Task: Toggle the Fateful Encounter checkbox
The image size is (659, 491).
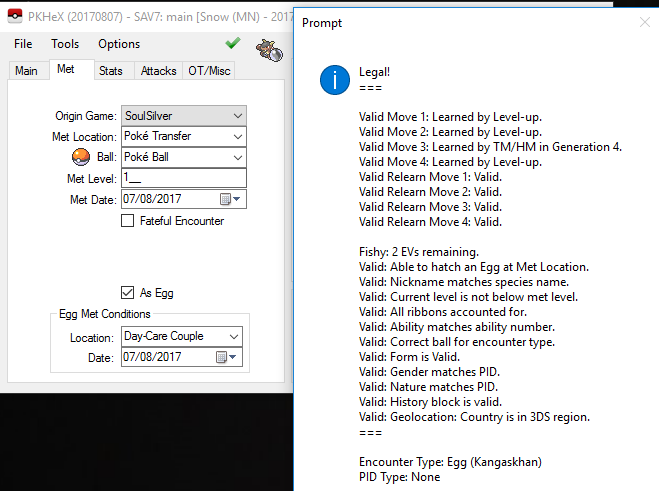Action: (x=127, y=221)
